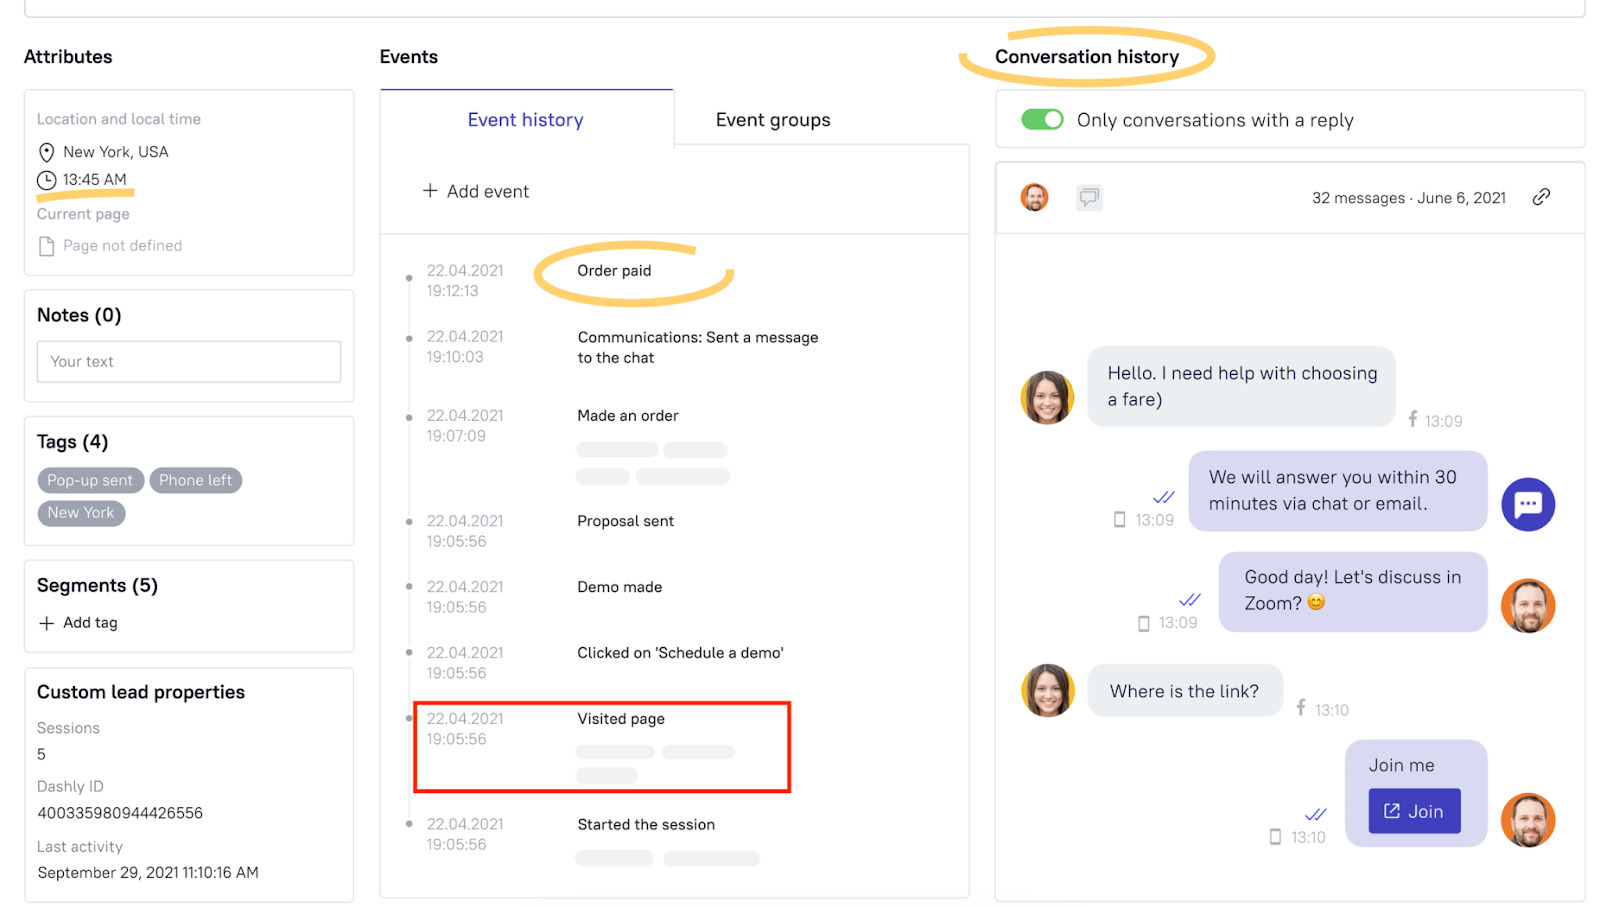Click the 'Order paid' event entry

click(x=613, y=270)
